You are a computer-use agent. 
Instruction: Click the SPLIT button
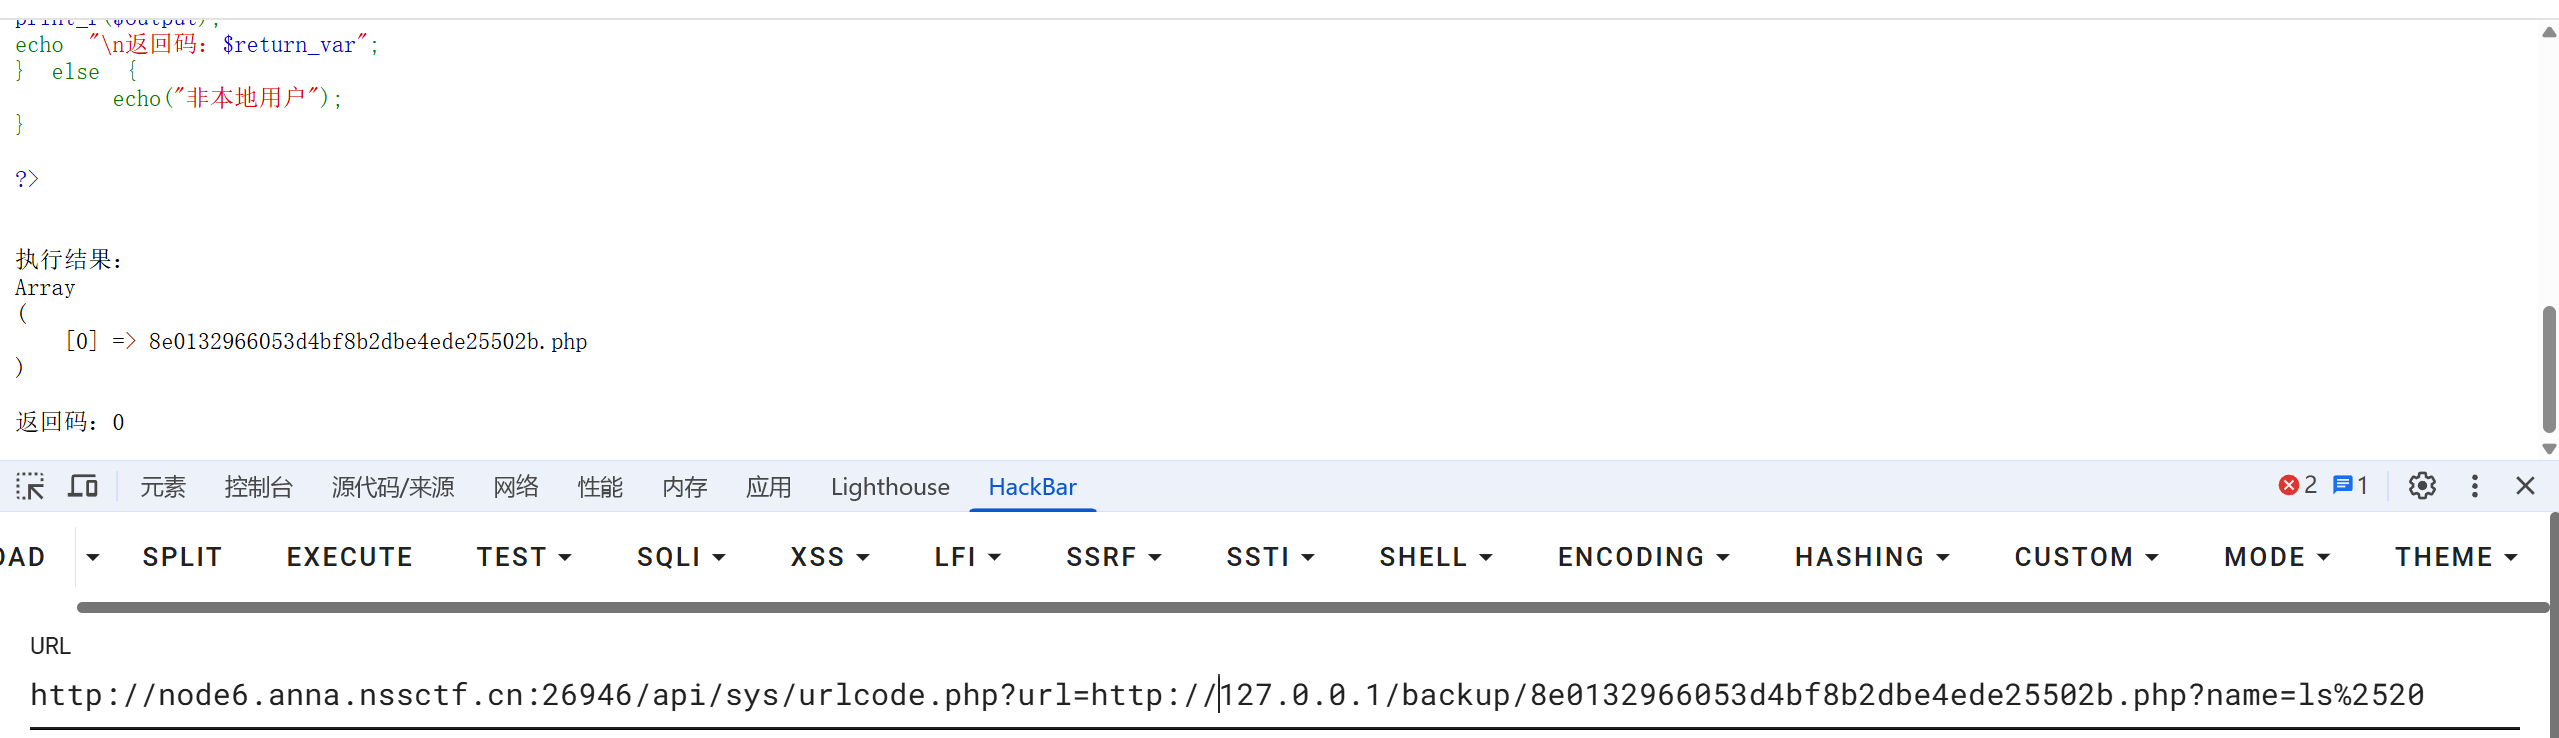[x=182, y=557]
